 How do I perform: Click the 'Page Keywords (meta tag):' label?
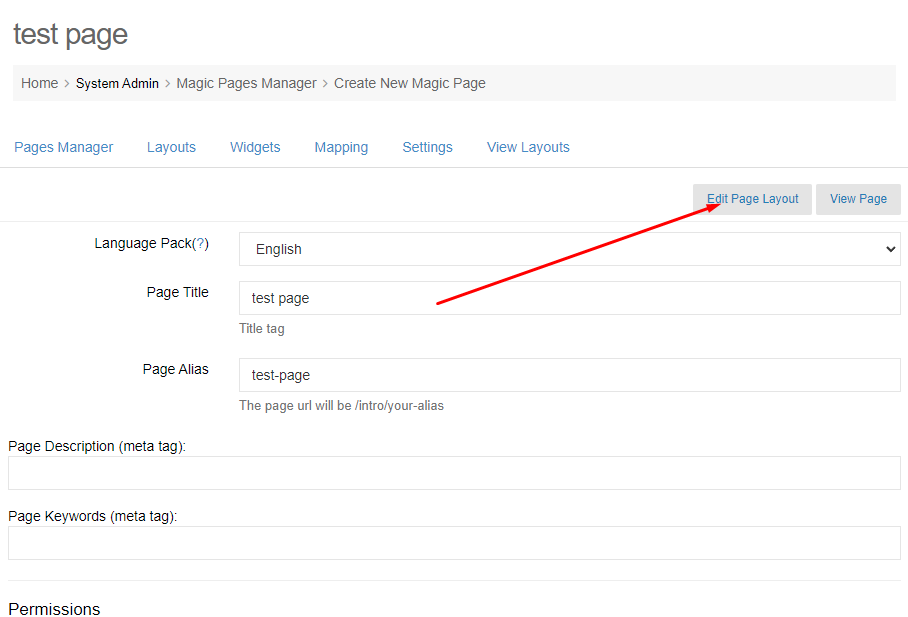tap(93, 516)
